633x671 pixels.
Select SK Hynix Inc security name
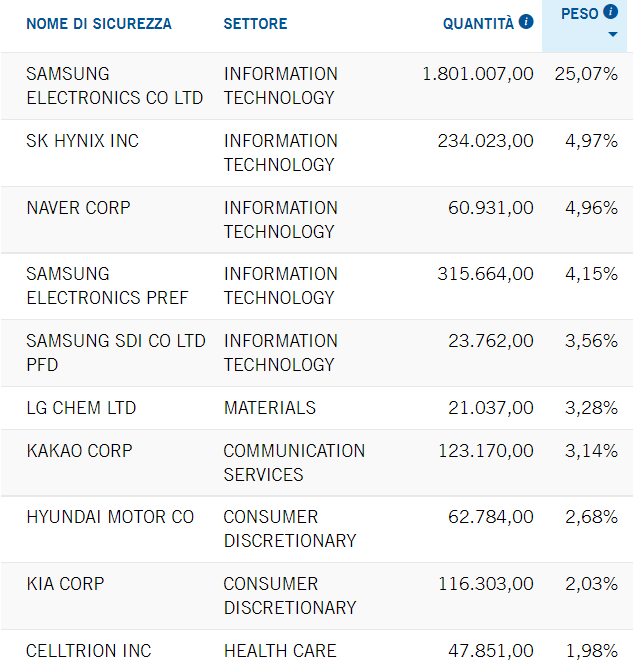coord(82,141)
